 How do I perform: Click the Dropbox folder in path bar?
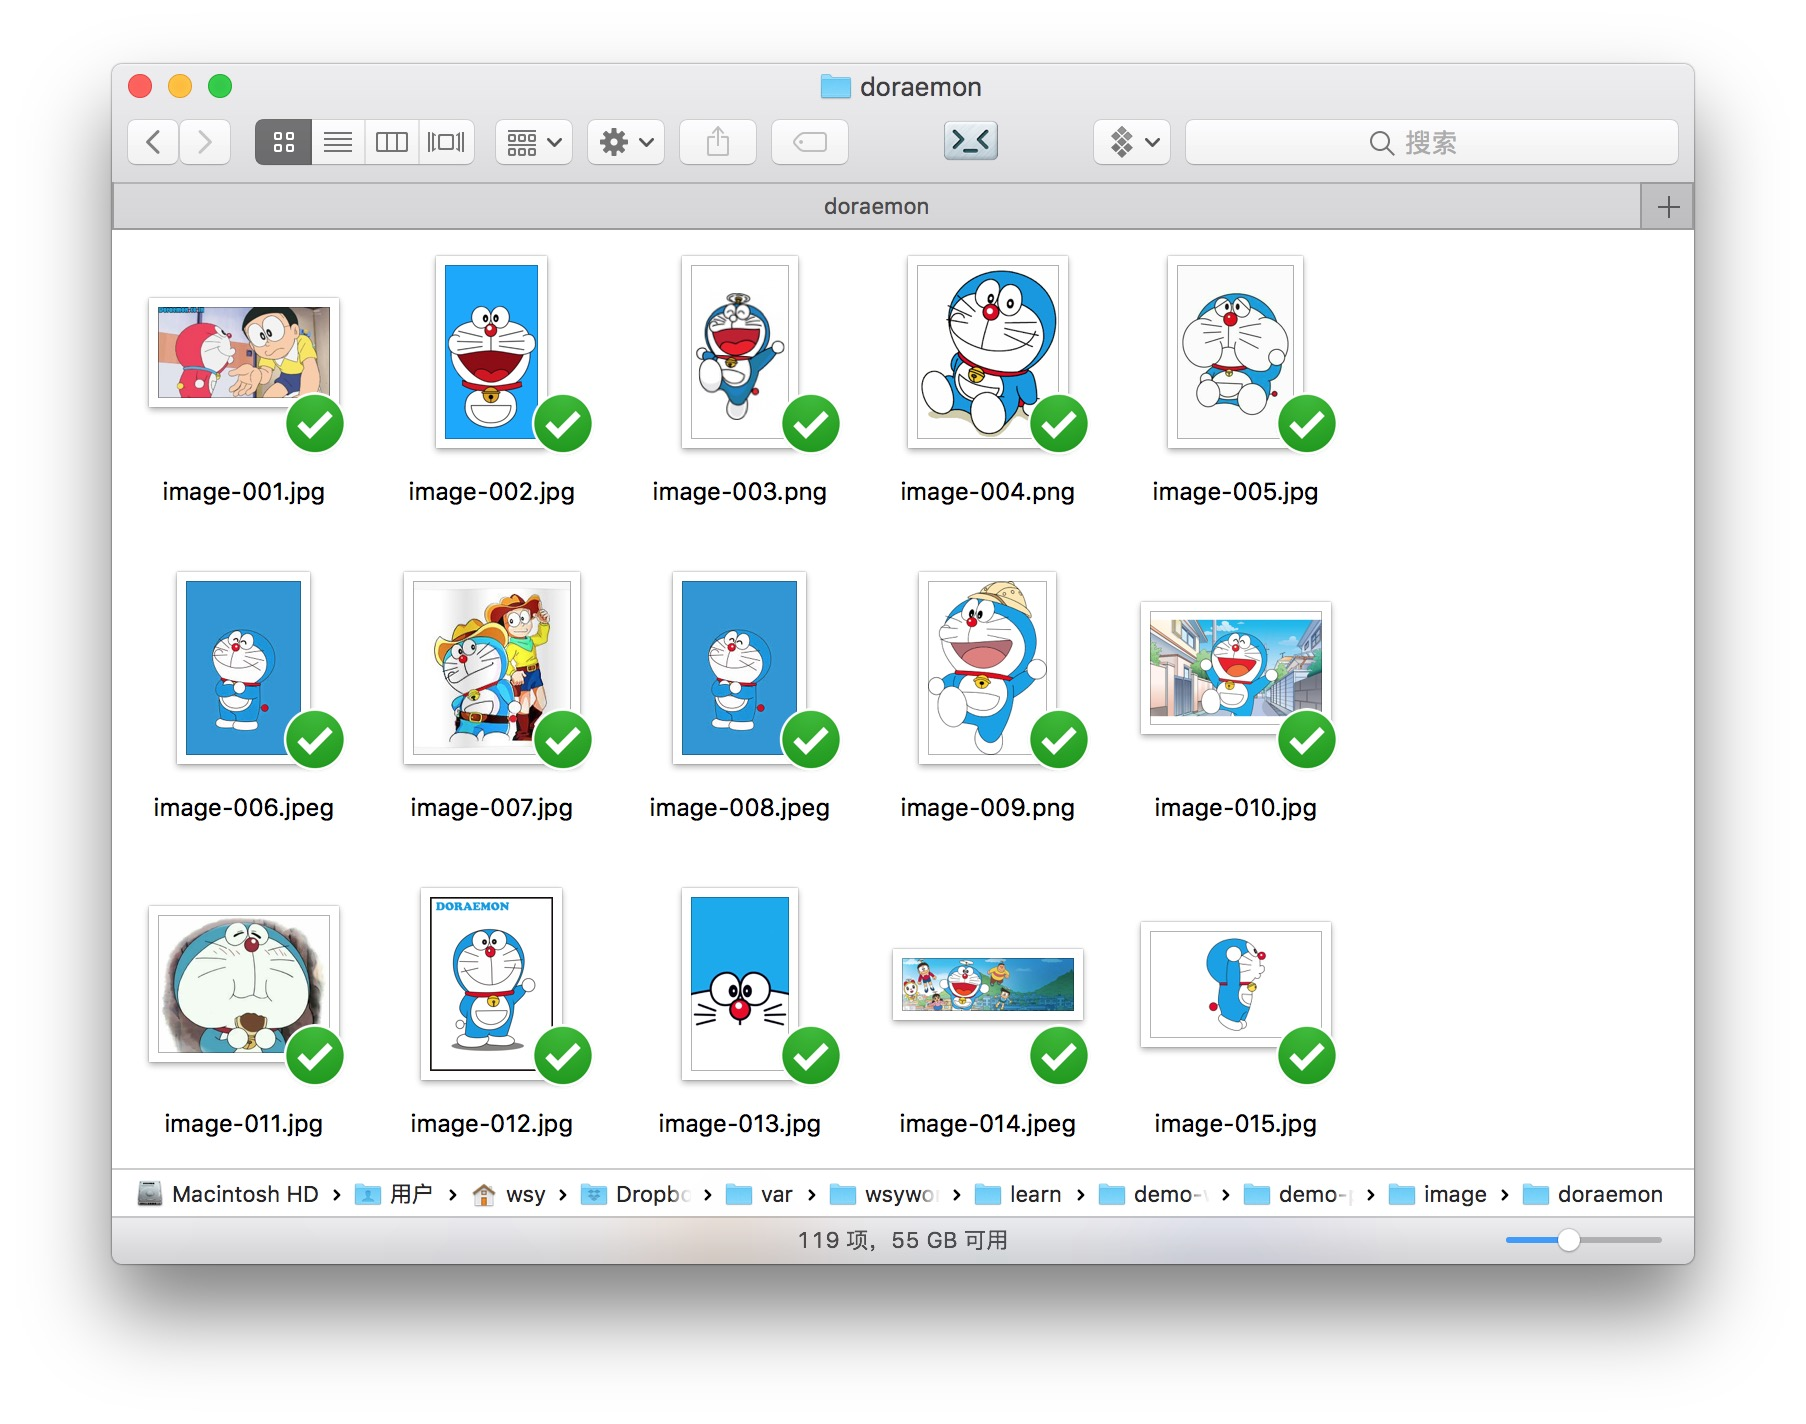(x=636, y=1194)
